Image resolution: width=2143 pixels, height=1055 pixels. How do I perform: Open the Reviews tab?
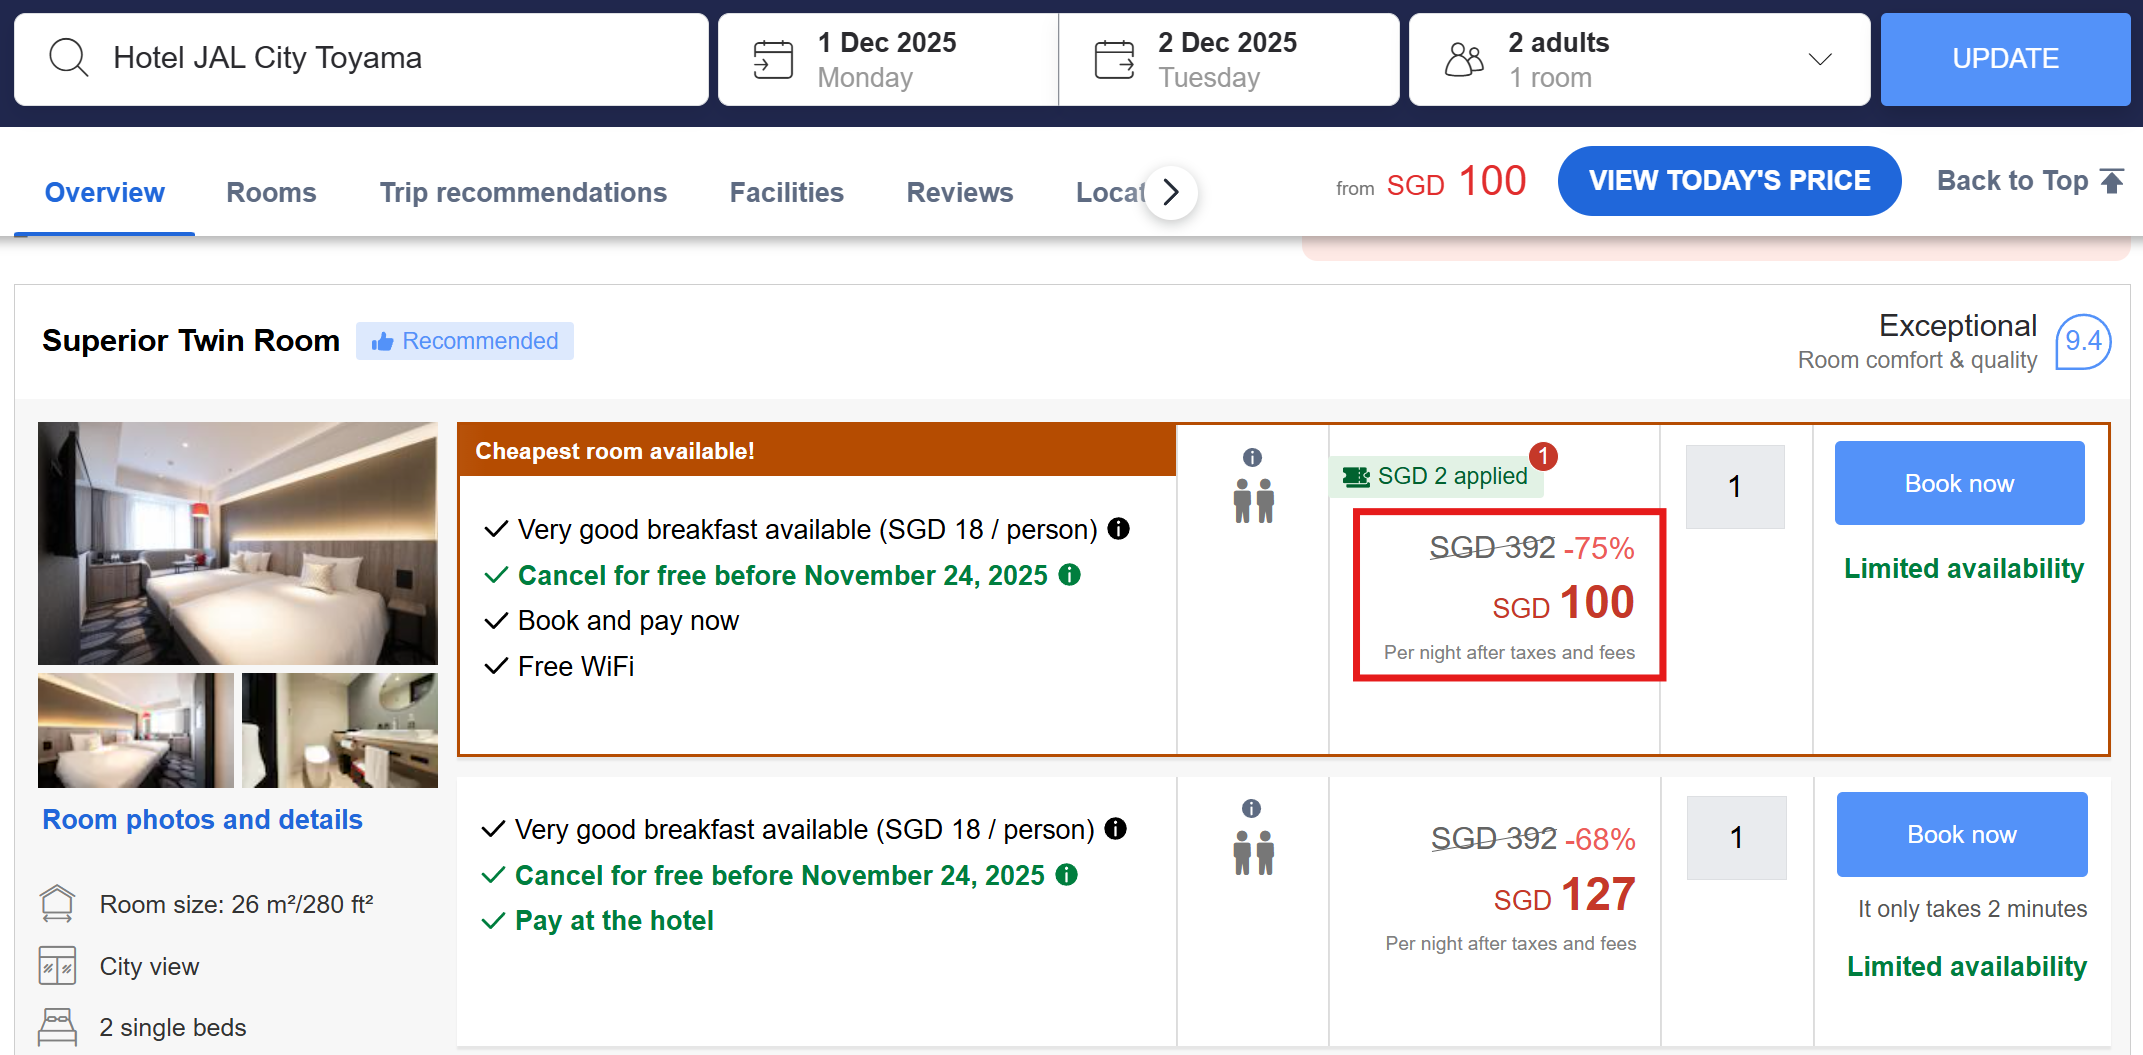coord(959,192)
